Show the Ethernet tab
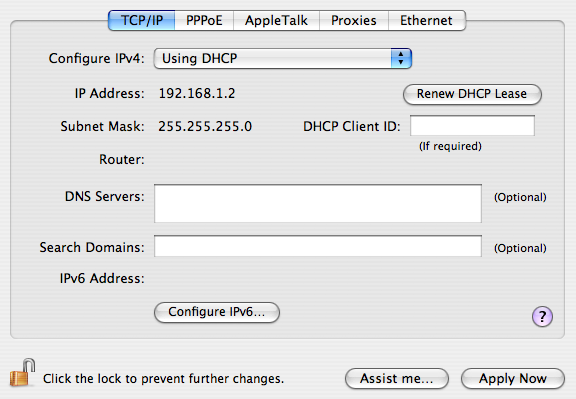 tap(427, 20)
